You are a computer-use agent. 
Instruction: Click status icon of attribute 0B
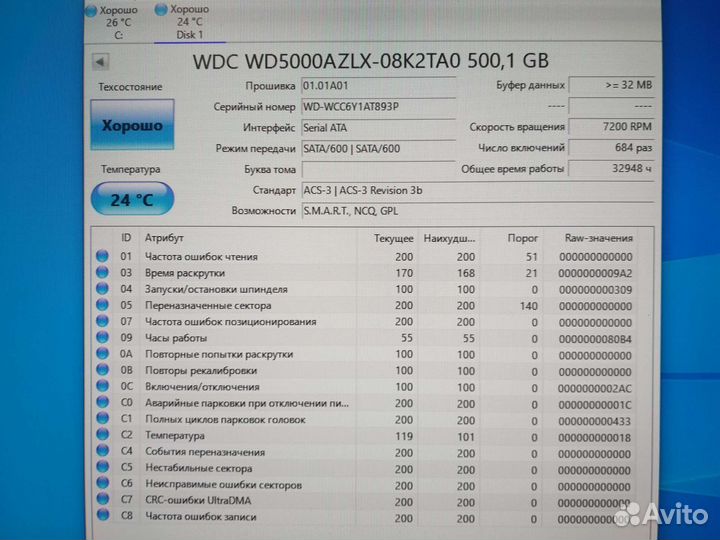point(102,370)
